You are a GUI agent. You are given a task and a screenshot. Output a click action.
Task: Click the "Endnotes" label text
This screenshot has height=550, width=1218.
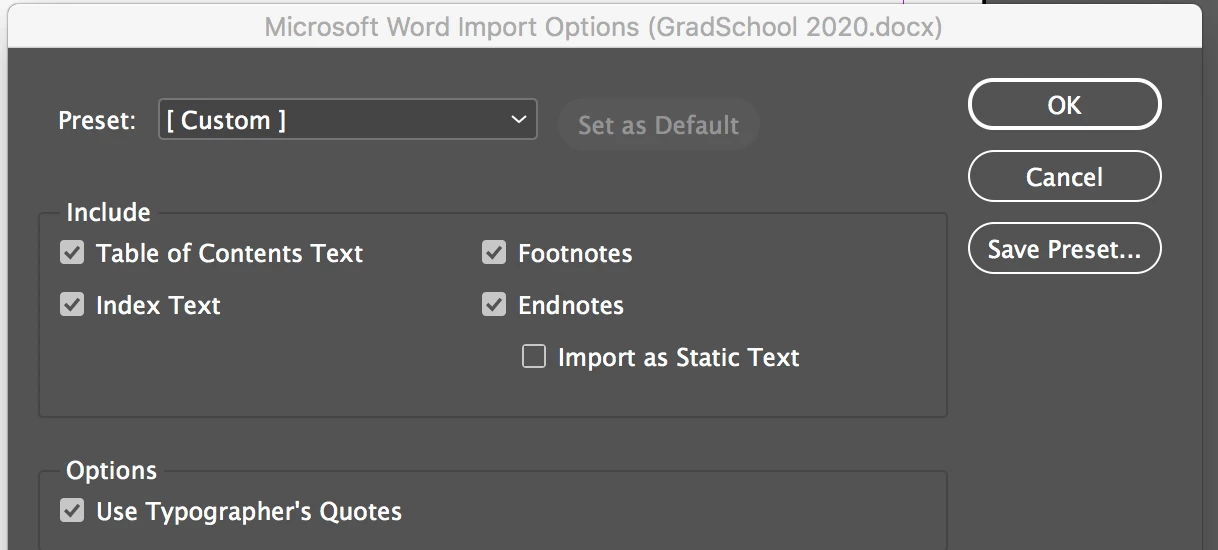[570, 305]
